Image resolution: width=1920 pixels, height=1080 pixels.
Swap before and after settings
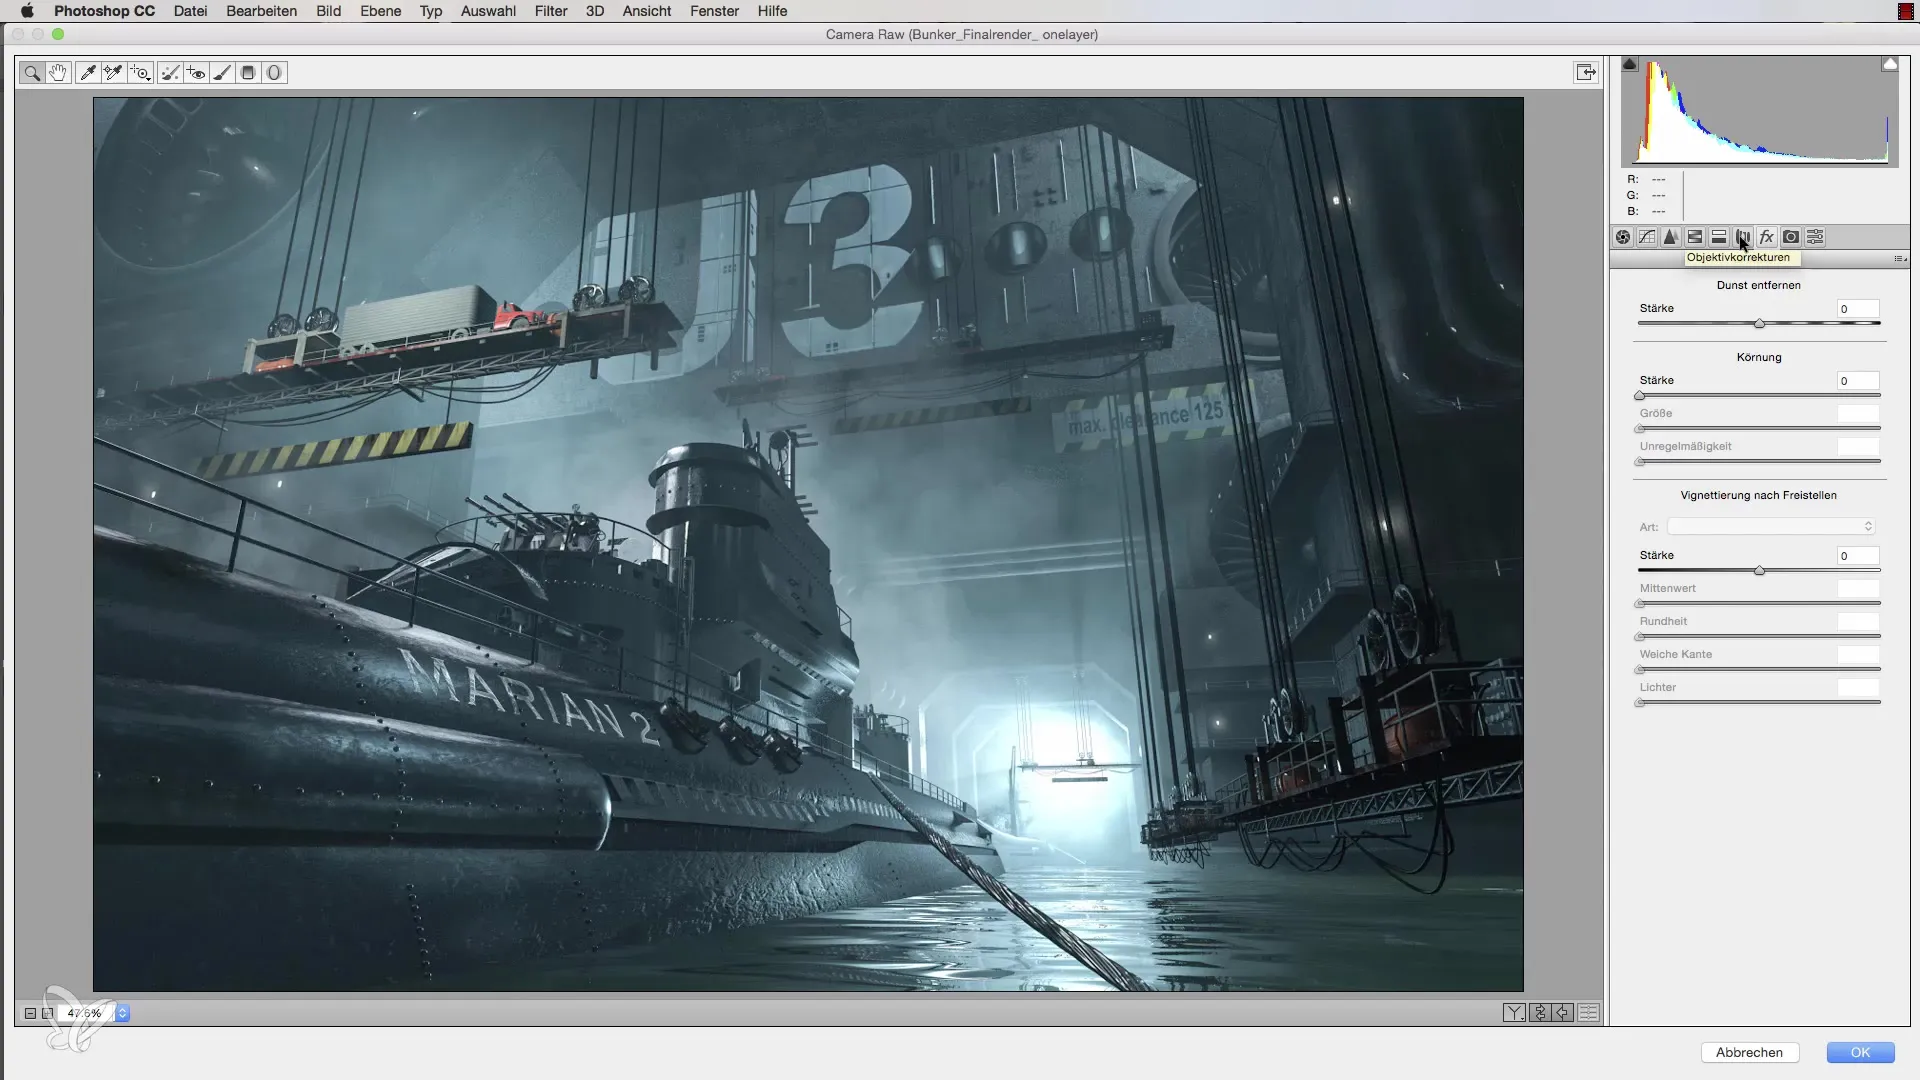tap(1539, 1013)
